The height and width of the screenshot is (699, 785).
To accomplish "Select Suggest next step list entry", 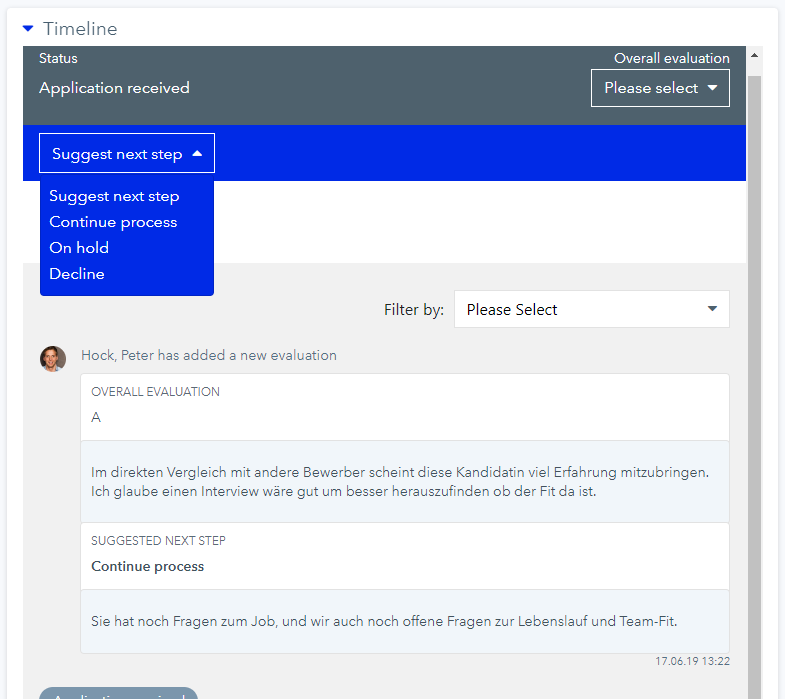I will pos(114,196).
